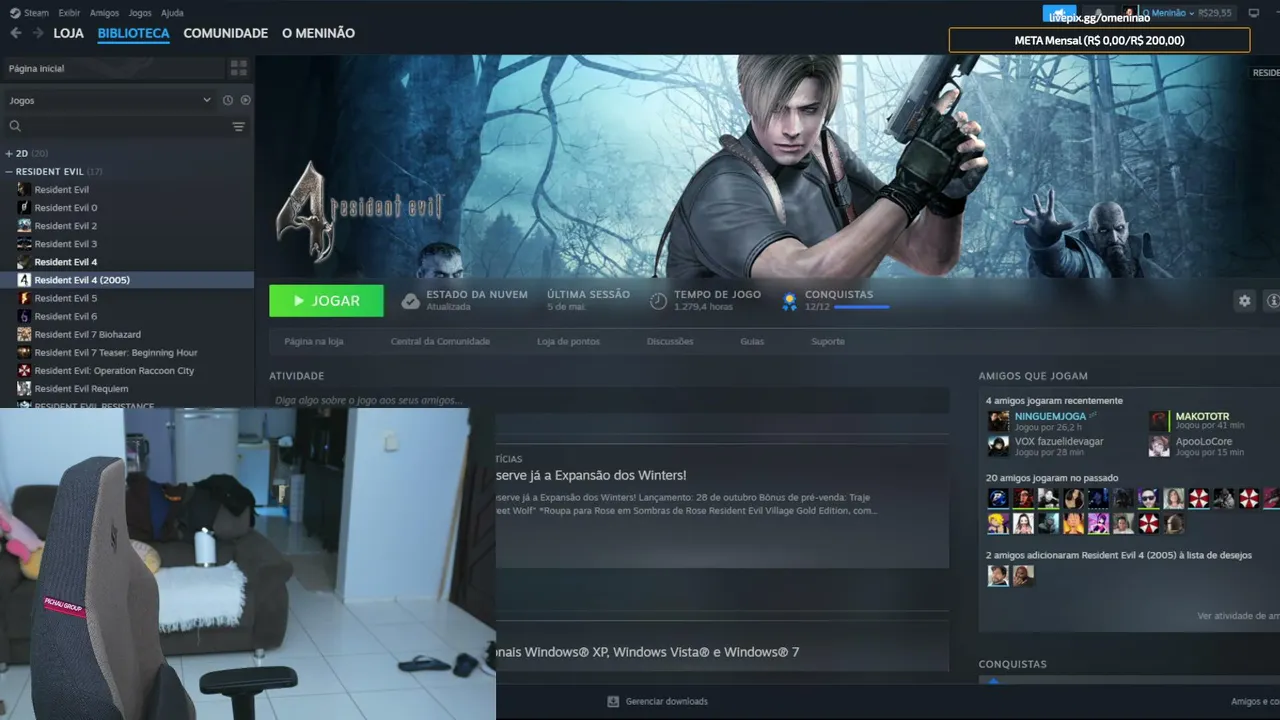1280x720 pixels.
Task: Select Resident Evil 6 game icon
Action: 24,316
